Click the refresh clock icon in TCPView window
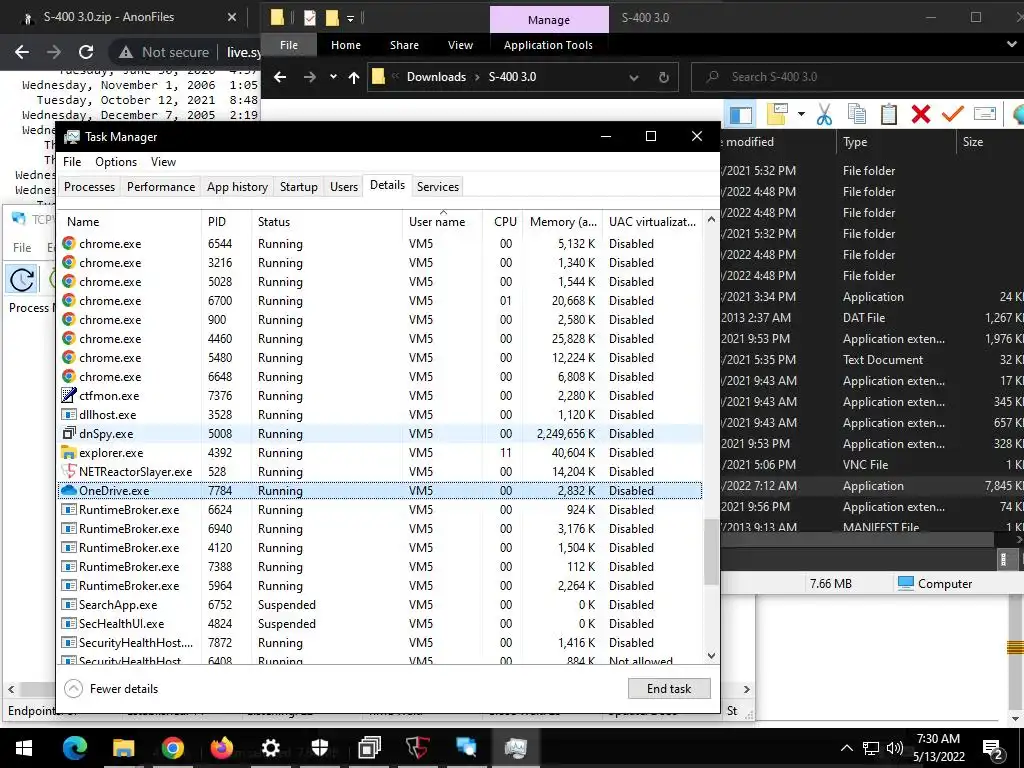 22,279
